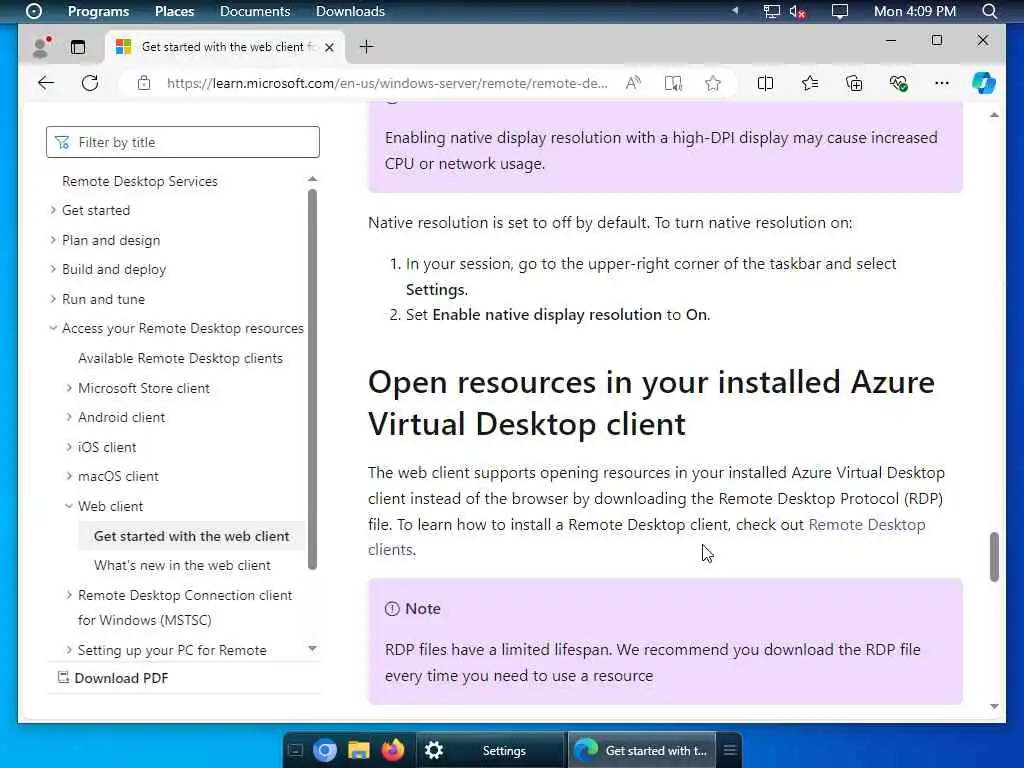
Task: Collapse the Web client node
Action: point(69,506)
